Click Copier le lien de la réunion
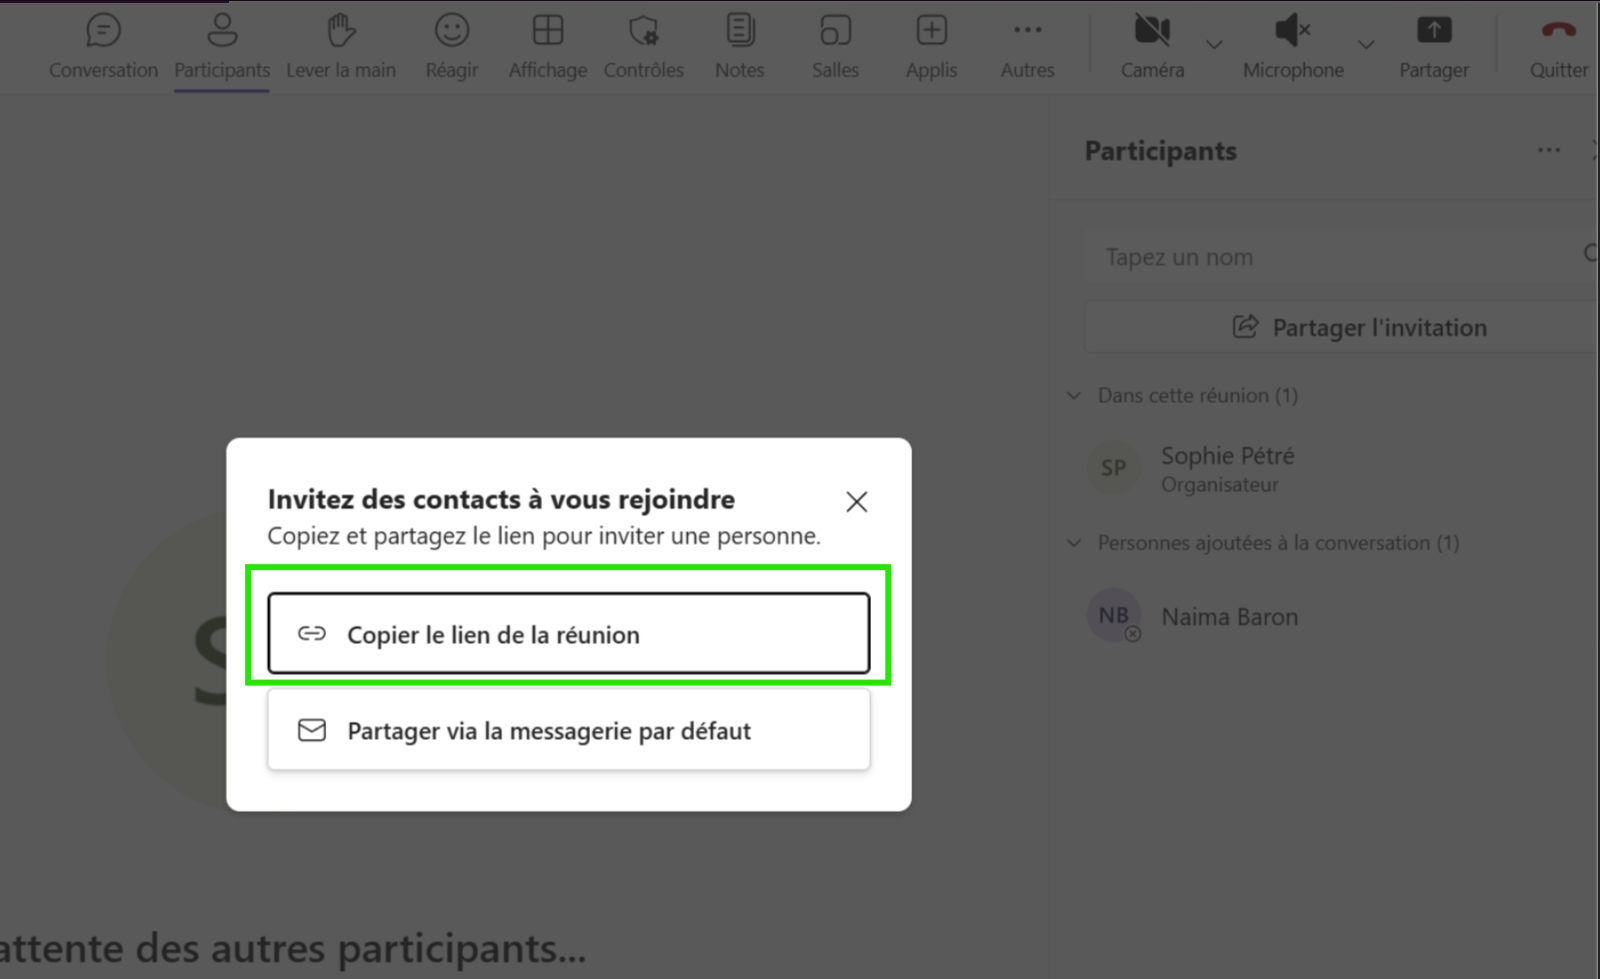Image resolution: width=1600 pixels, height=979 pixels. click(x=568, y=634)
